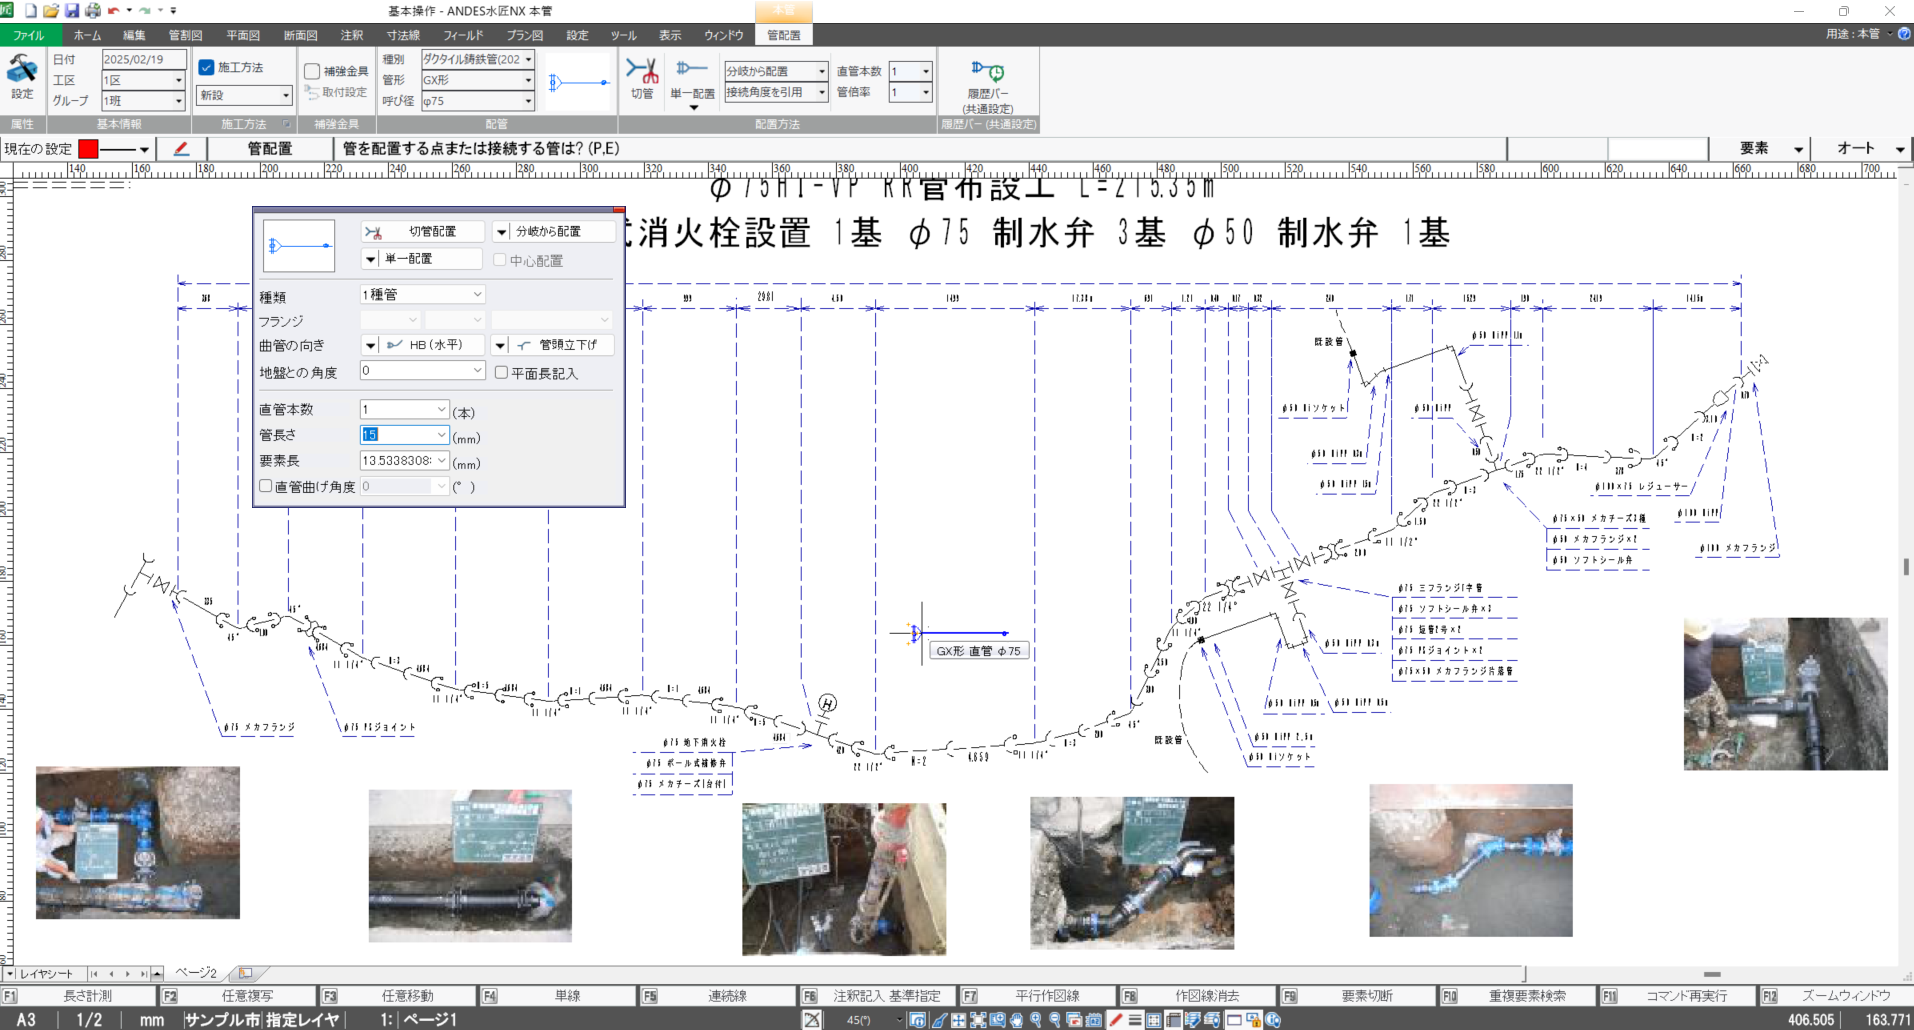Return to the previous view icon
This screenshot has width=1914, height=1030.
[x=1074, y=1020]
